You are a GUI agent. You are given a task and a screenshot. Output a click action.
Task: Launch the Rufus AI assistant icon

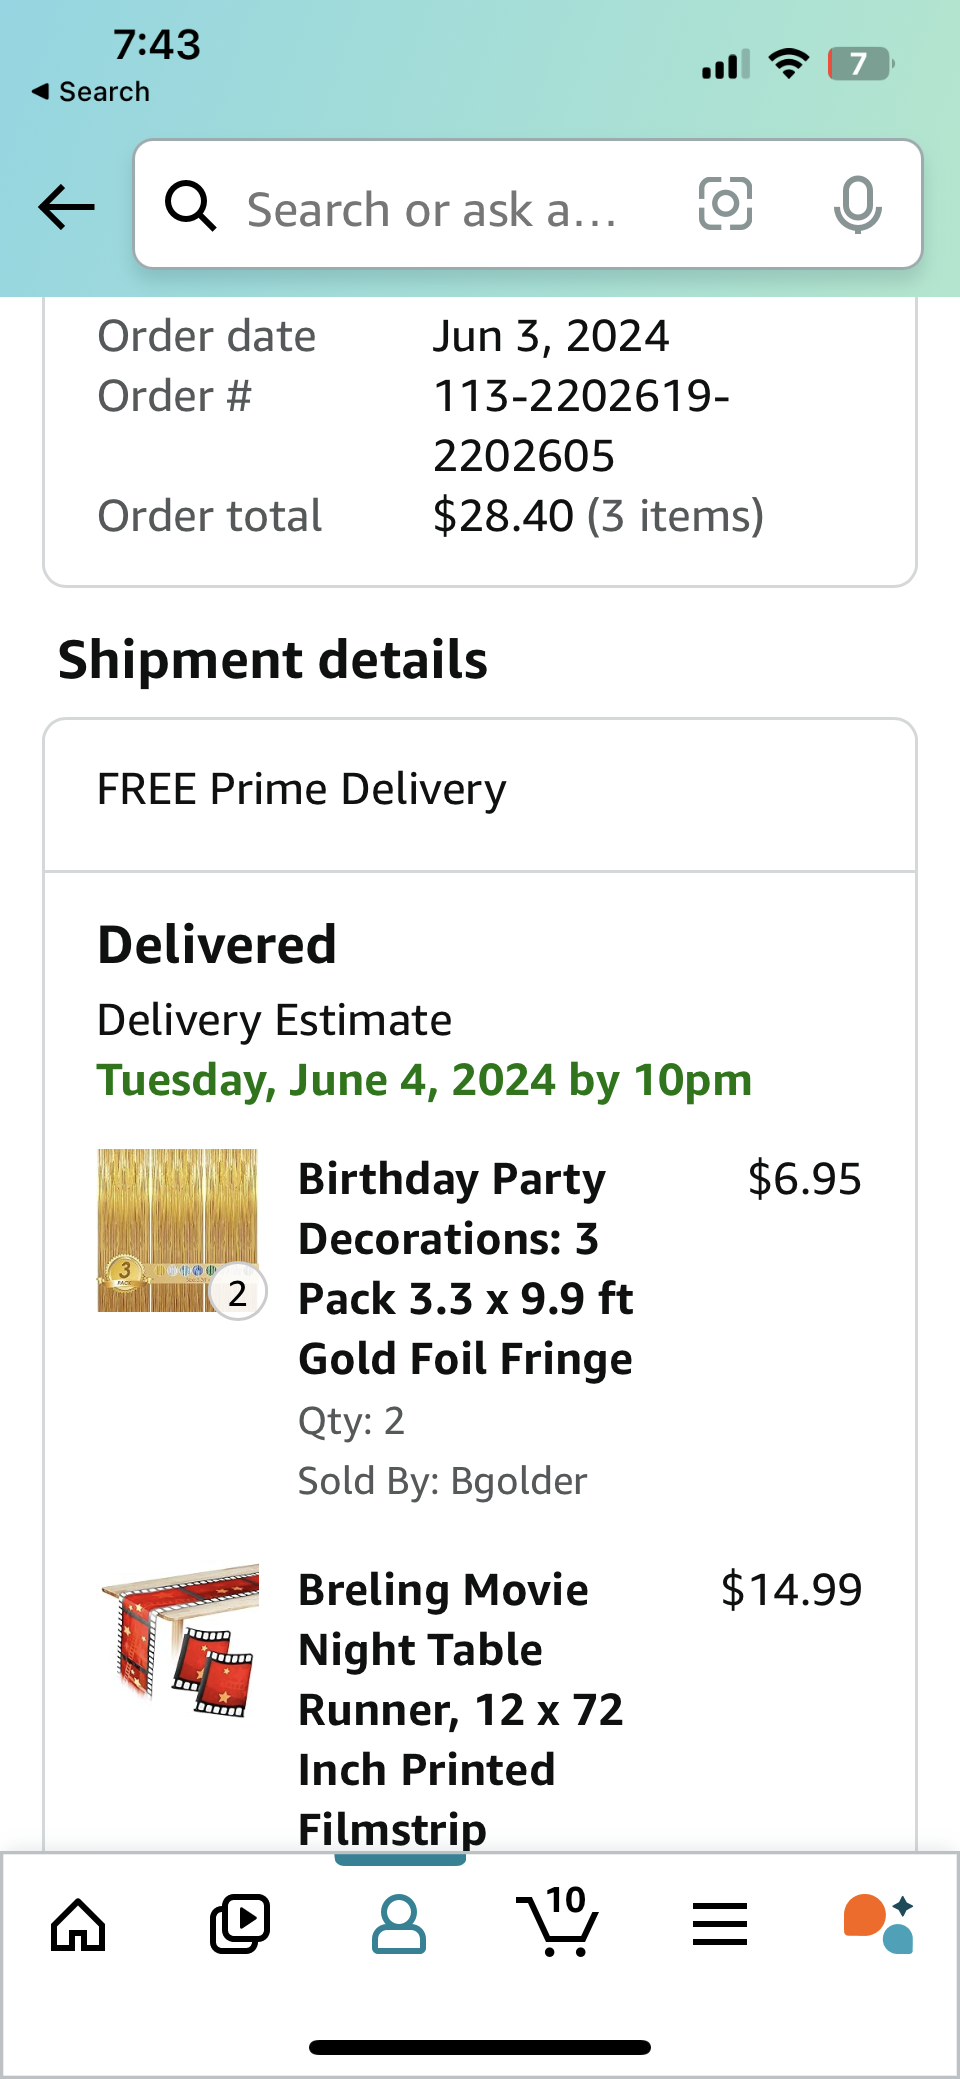pos(879,1924)
